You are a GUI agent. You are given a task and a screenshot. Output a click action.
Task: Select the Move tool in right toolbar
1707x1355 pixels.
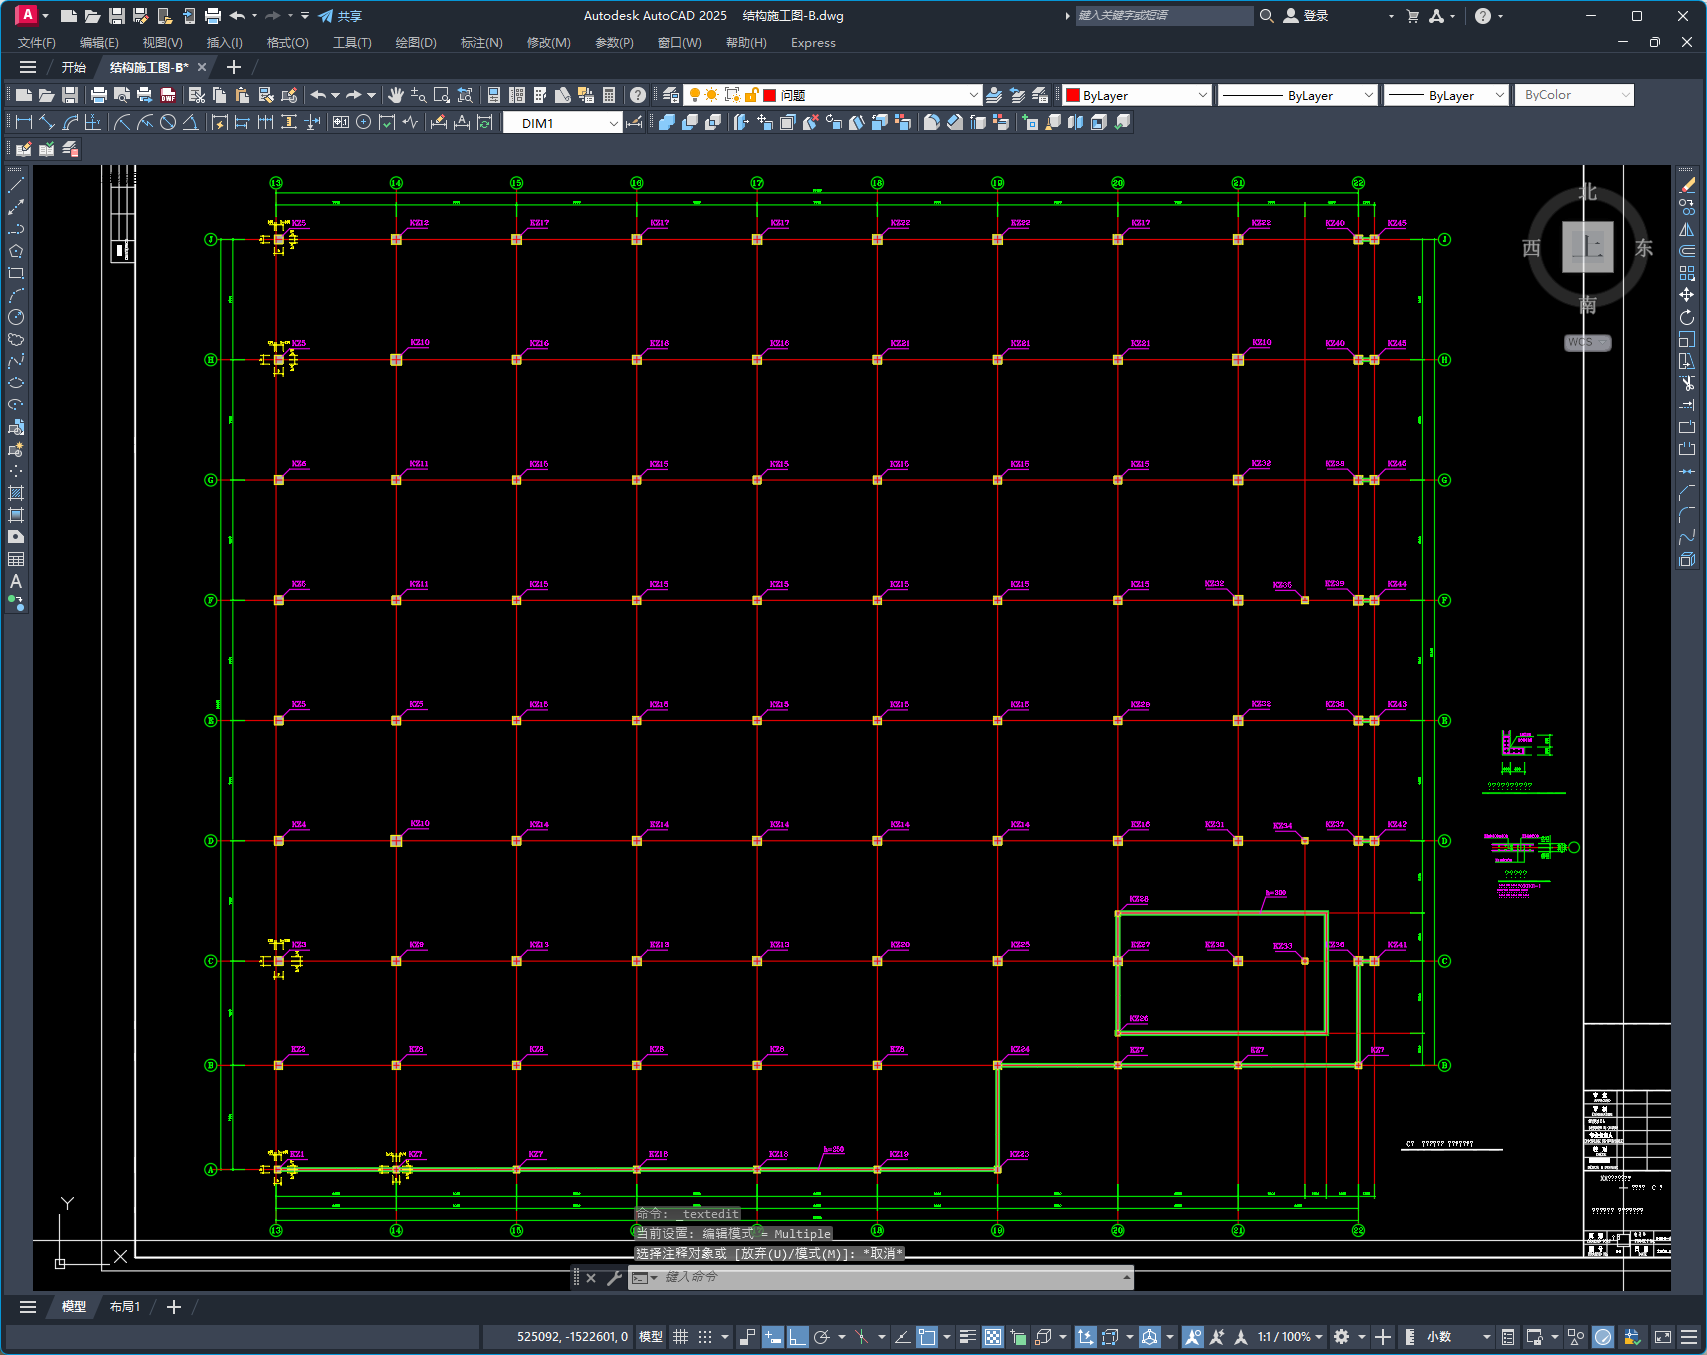[1687, 295]
